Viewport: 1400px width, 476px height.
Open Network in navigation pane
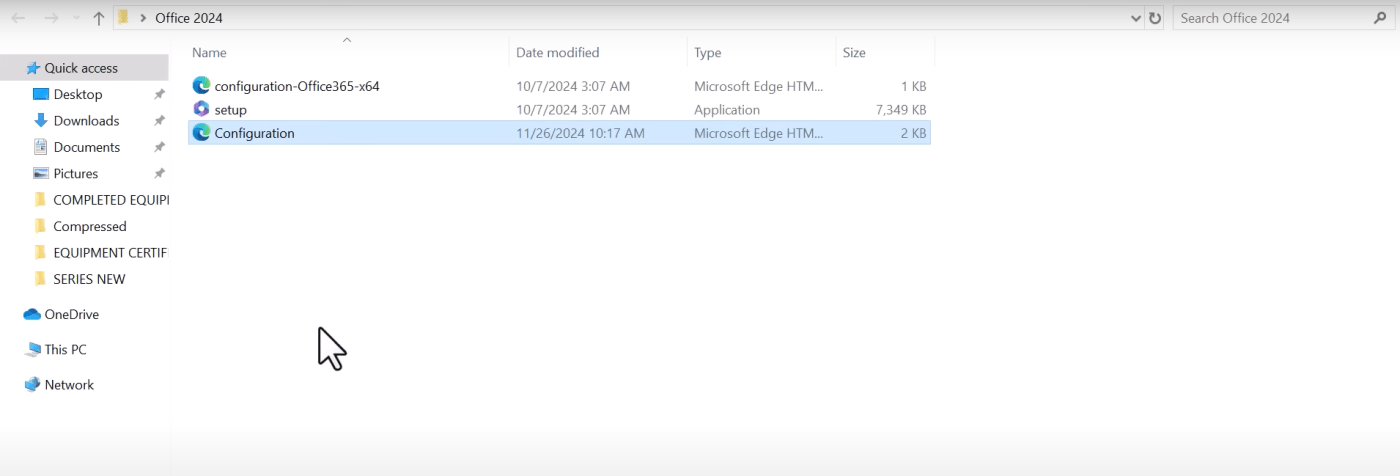(69, 385)
